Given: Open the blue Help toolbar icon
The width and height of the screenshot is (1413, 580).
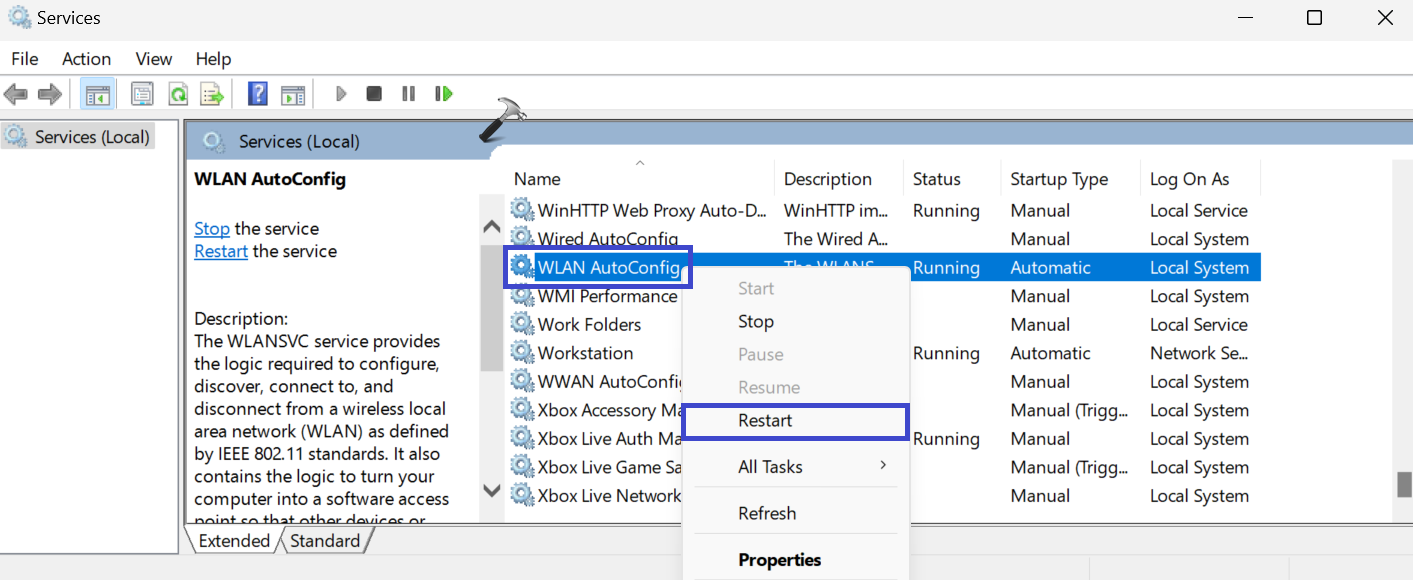Looking at the screenshot, I should point(258,94).
